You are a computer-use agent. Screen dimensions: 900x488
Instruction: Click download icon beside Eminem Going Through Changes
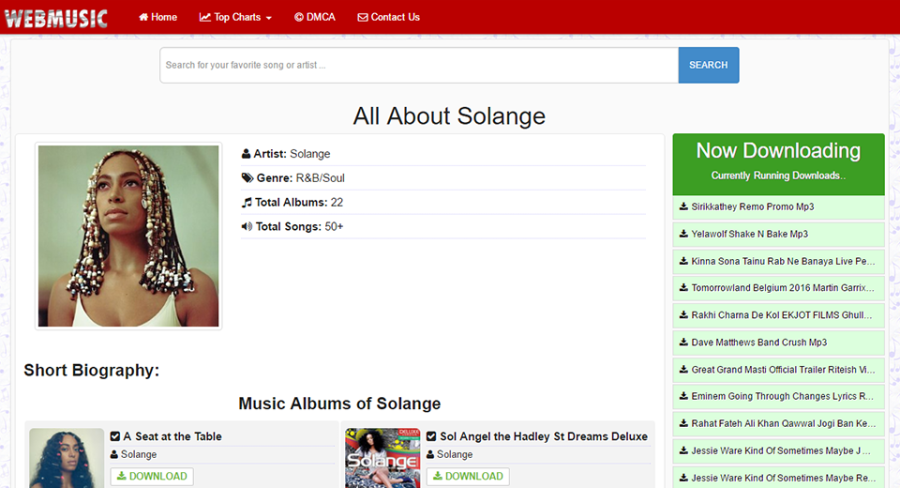pos(684,396)
